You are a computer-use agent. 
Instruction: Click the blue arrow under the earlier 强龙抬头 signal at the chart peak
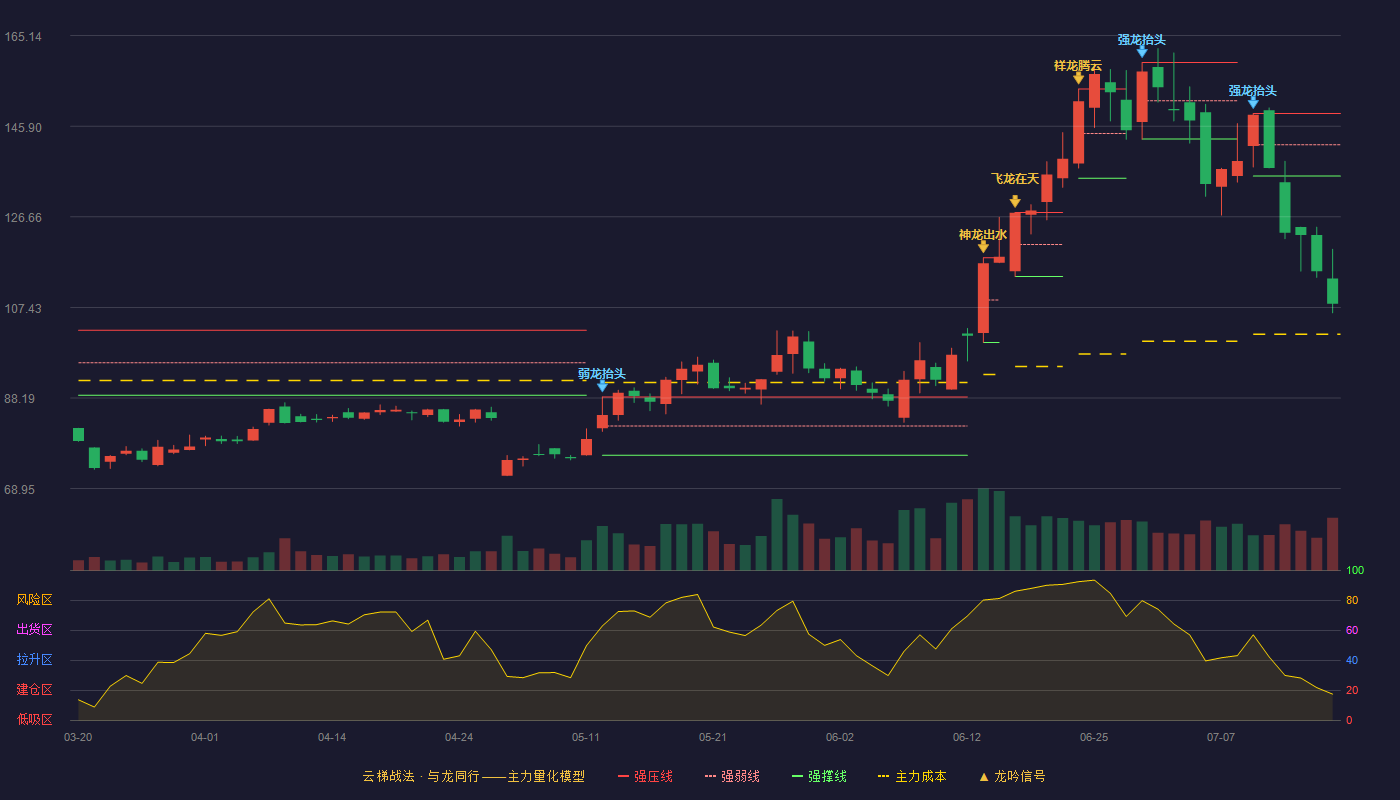1142,51
